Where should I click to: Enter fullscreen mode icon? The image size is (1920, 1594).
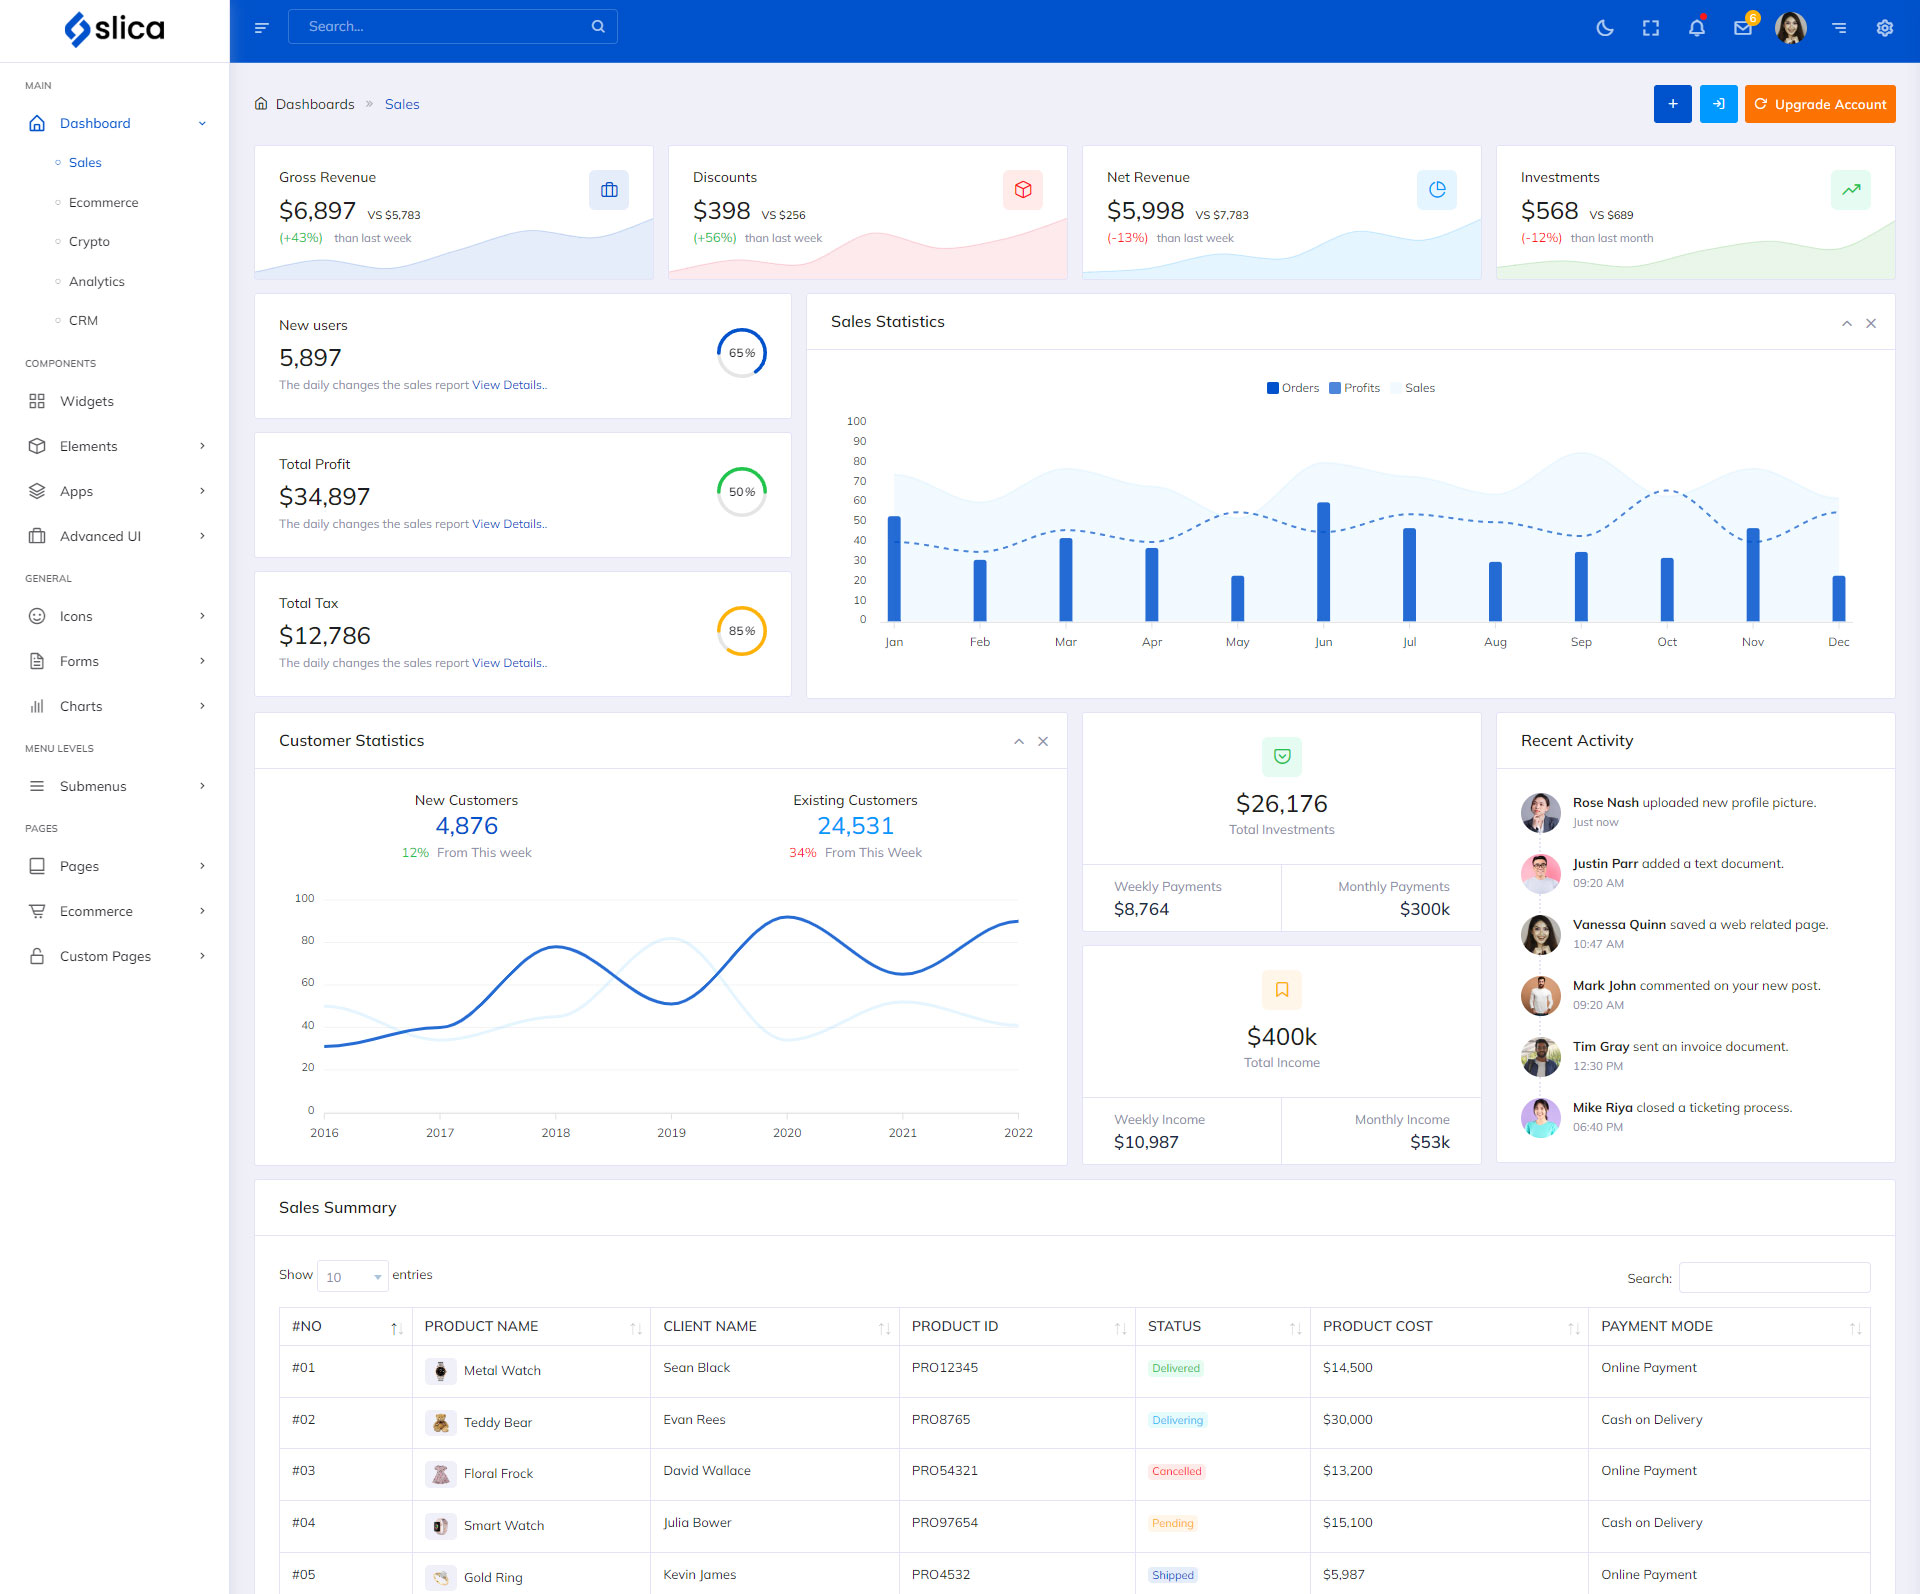(x=1651, y=28)
